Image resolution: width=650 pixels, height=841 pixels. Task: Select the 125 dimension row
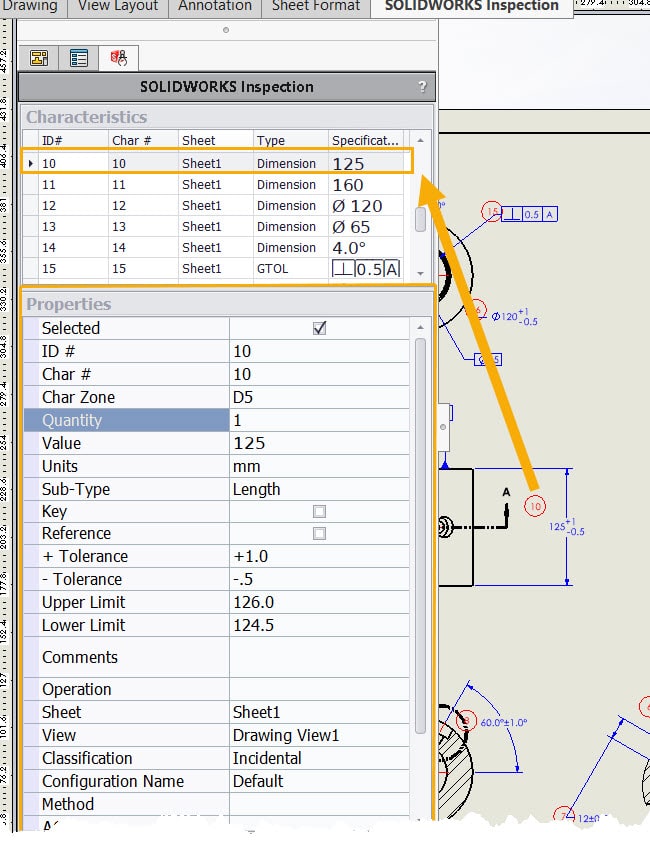pyautogui.click(x=213, y=164)
